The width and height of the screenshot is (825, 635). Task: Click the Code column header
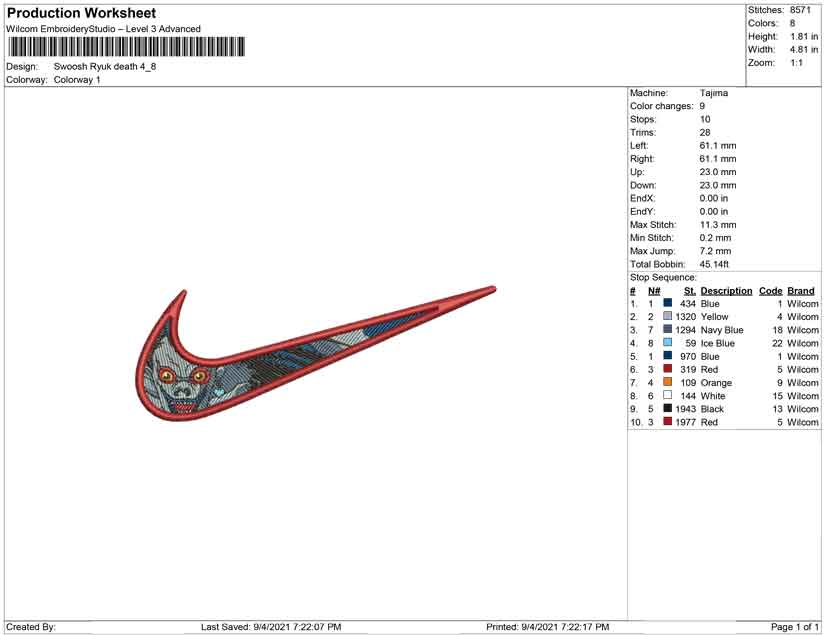pos(770,291)
